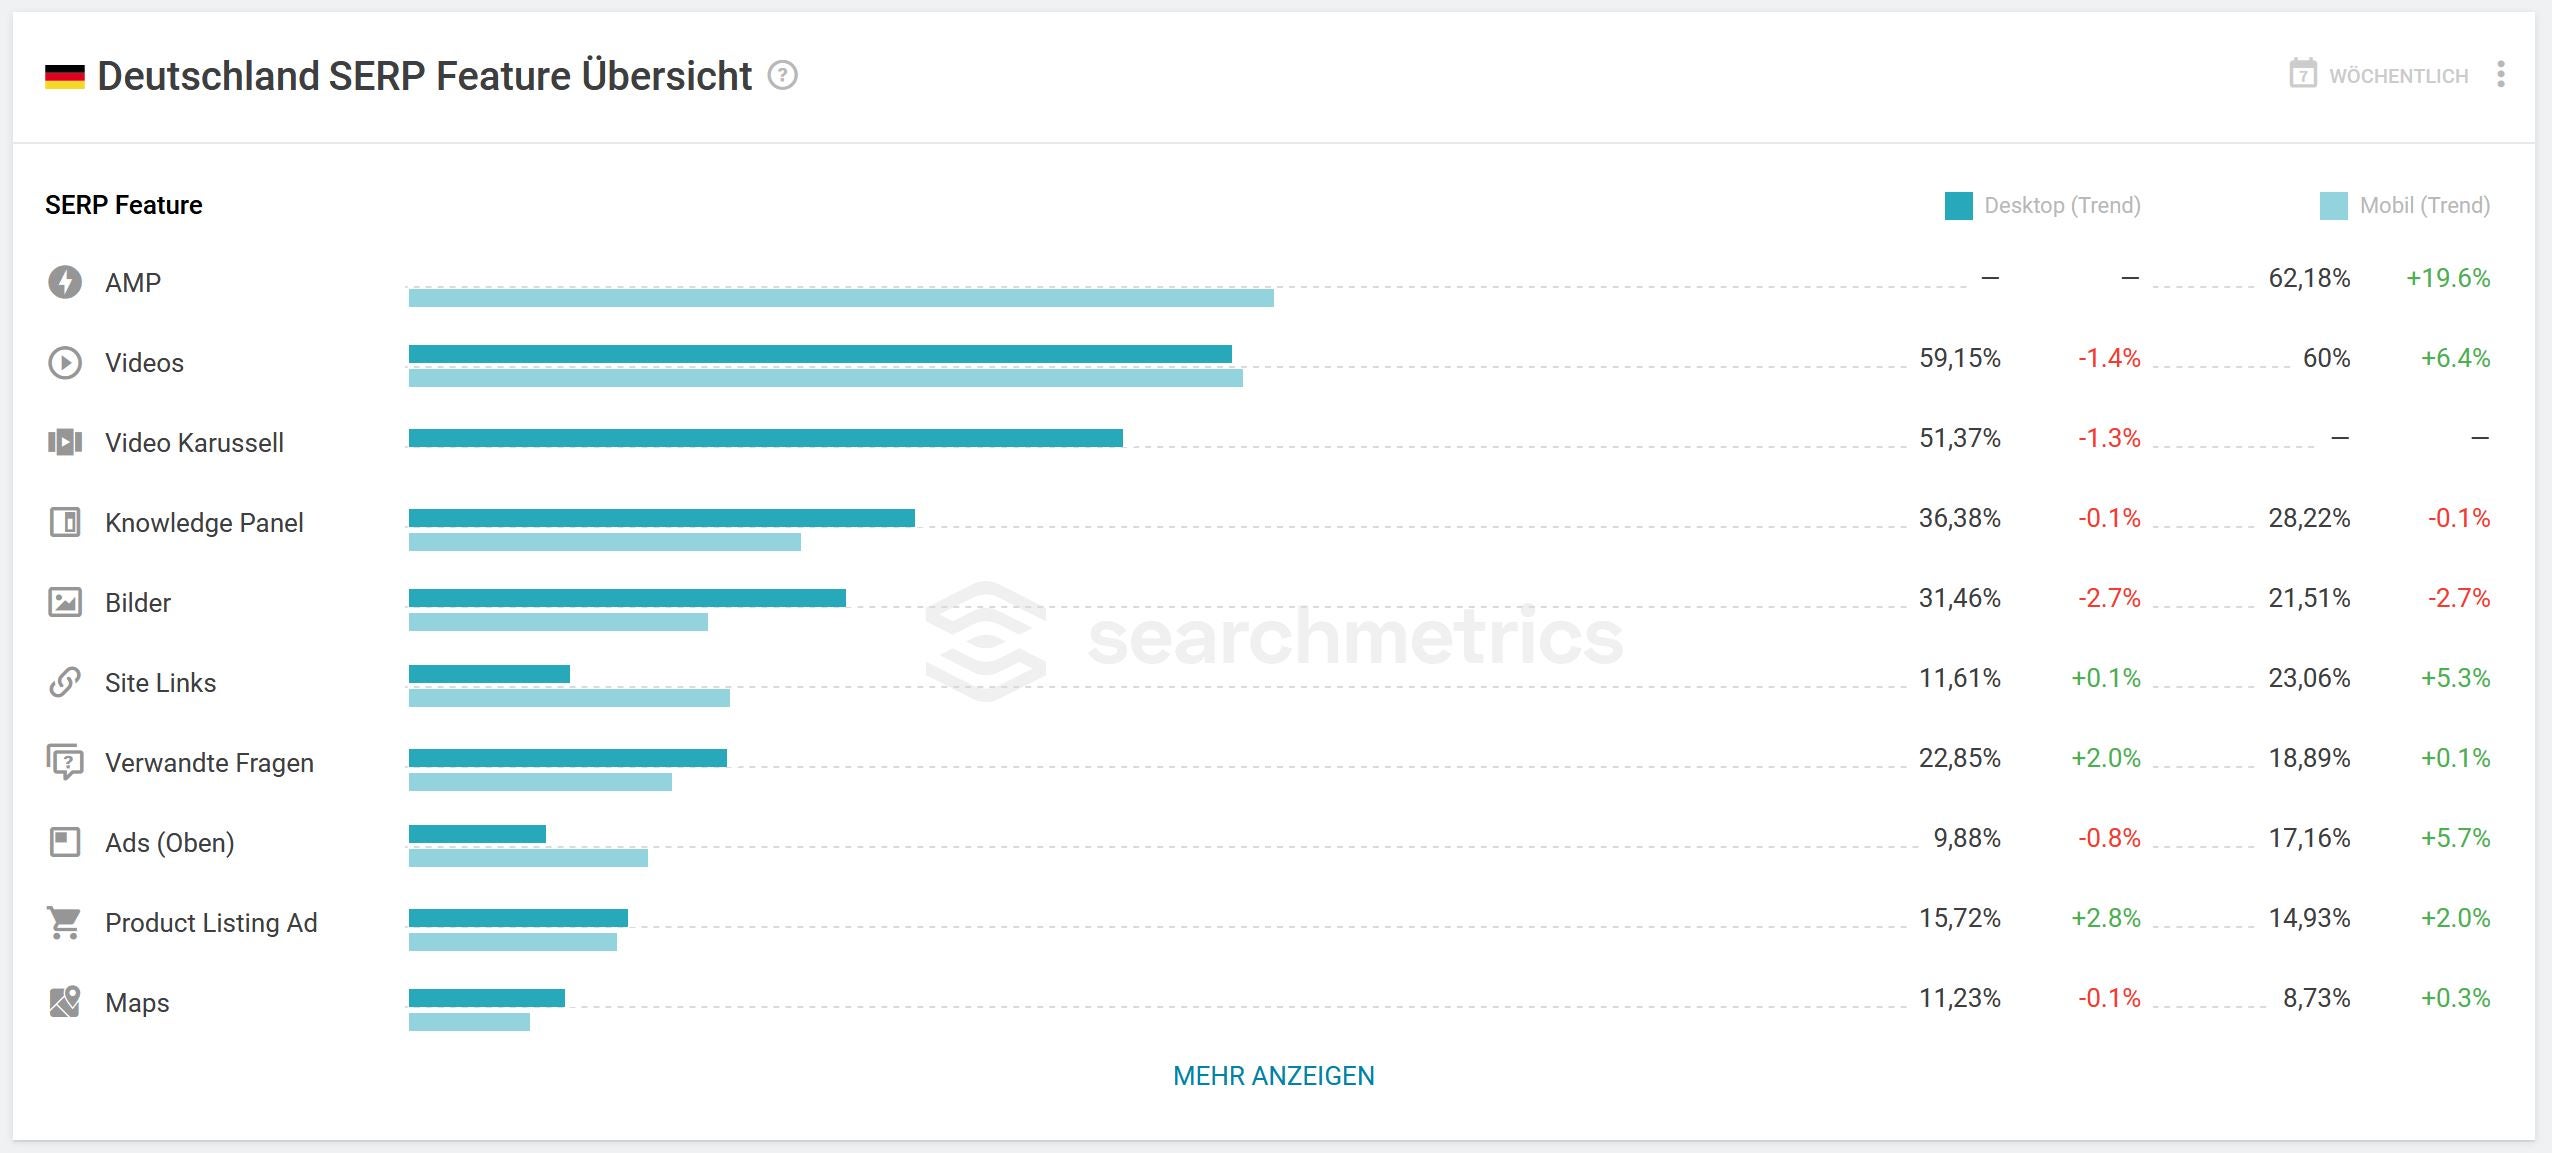The width and height of the screenshot is (2552, 1153).
Task: Click the Verwandte Fragen question icon
Action: pyautogui.click(x=65, y=762)
